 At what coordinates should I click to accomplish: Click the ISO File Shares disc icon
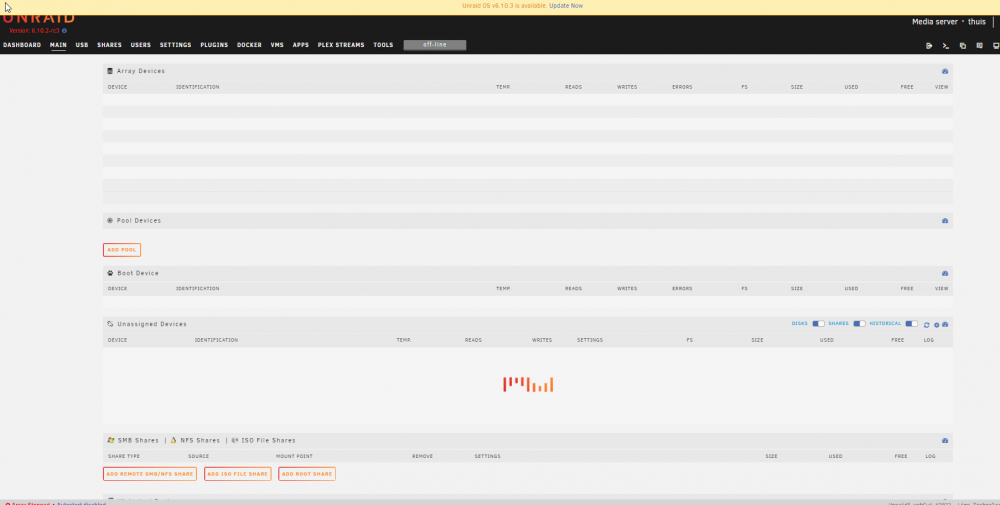[235, 440]
